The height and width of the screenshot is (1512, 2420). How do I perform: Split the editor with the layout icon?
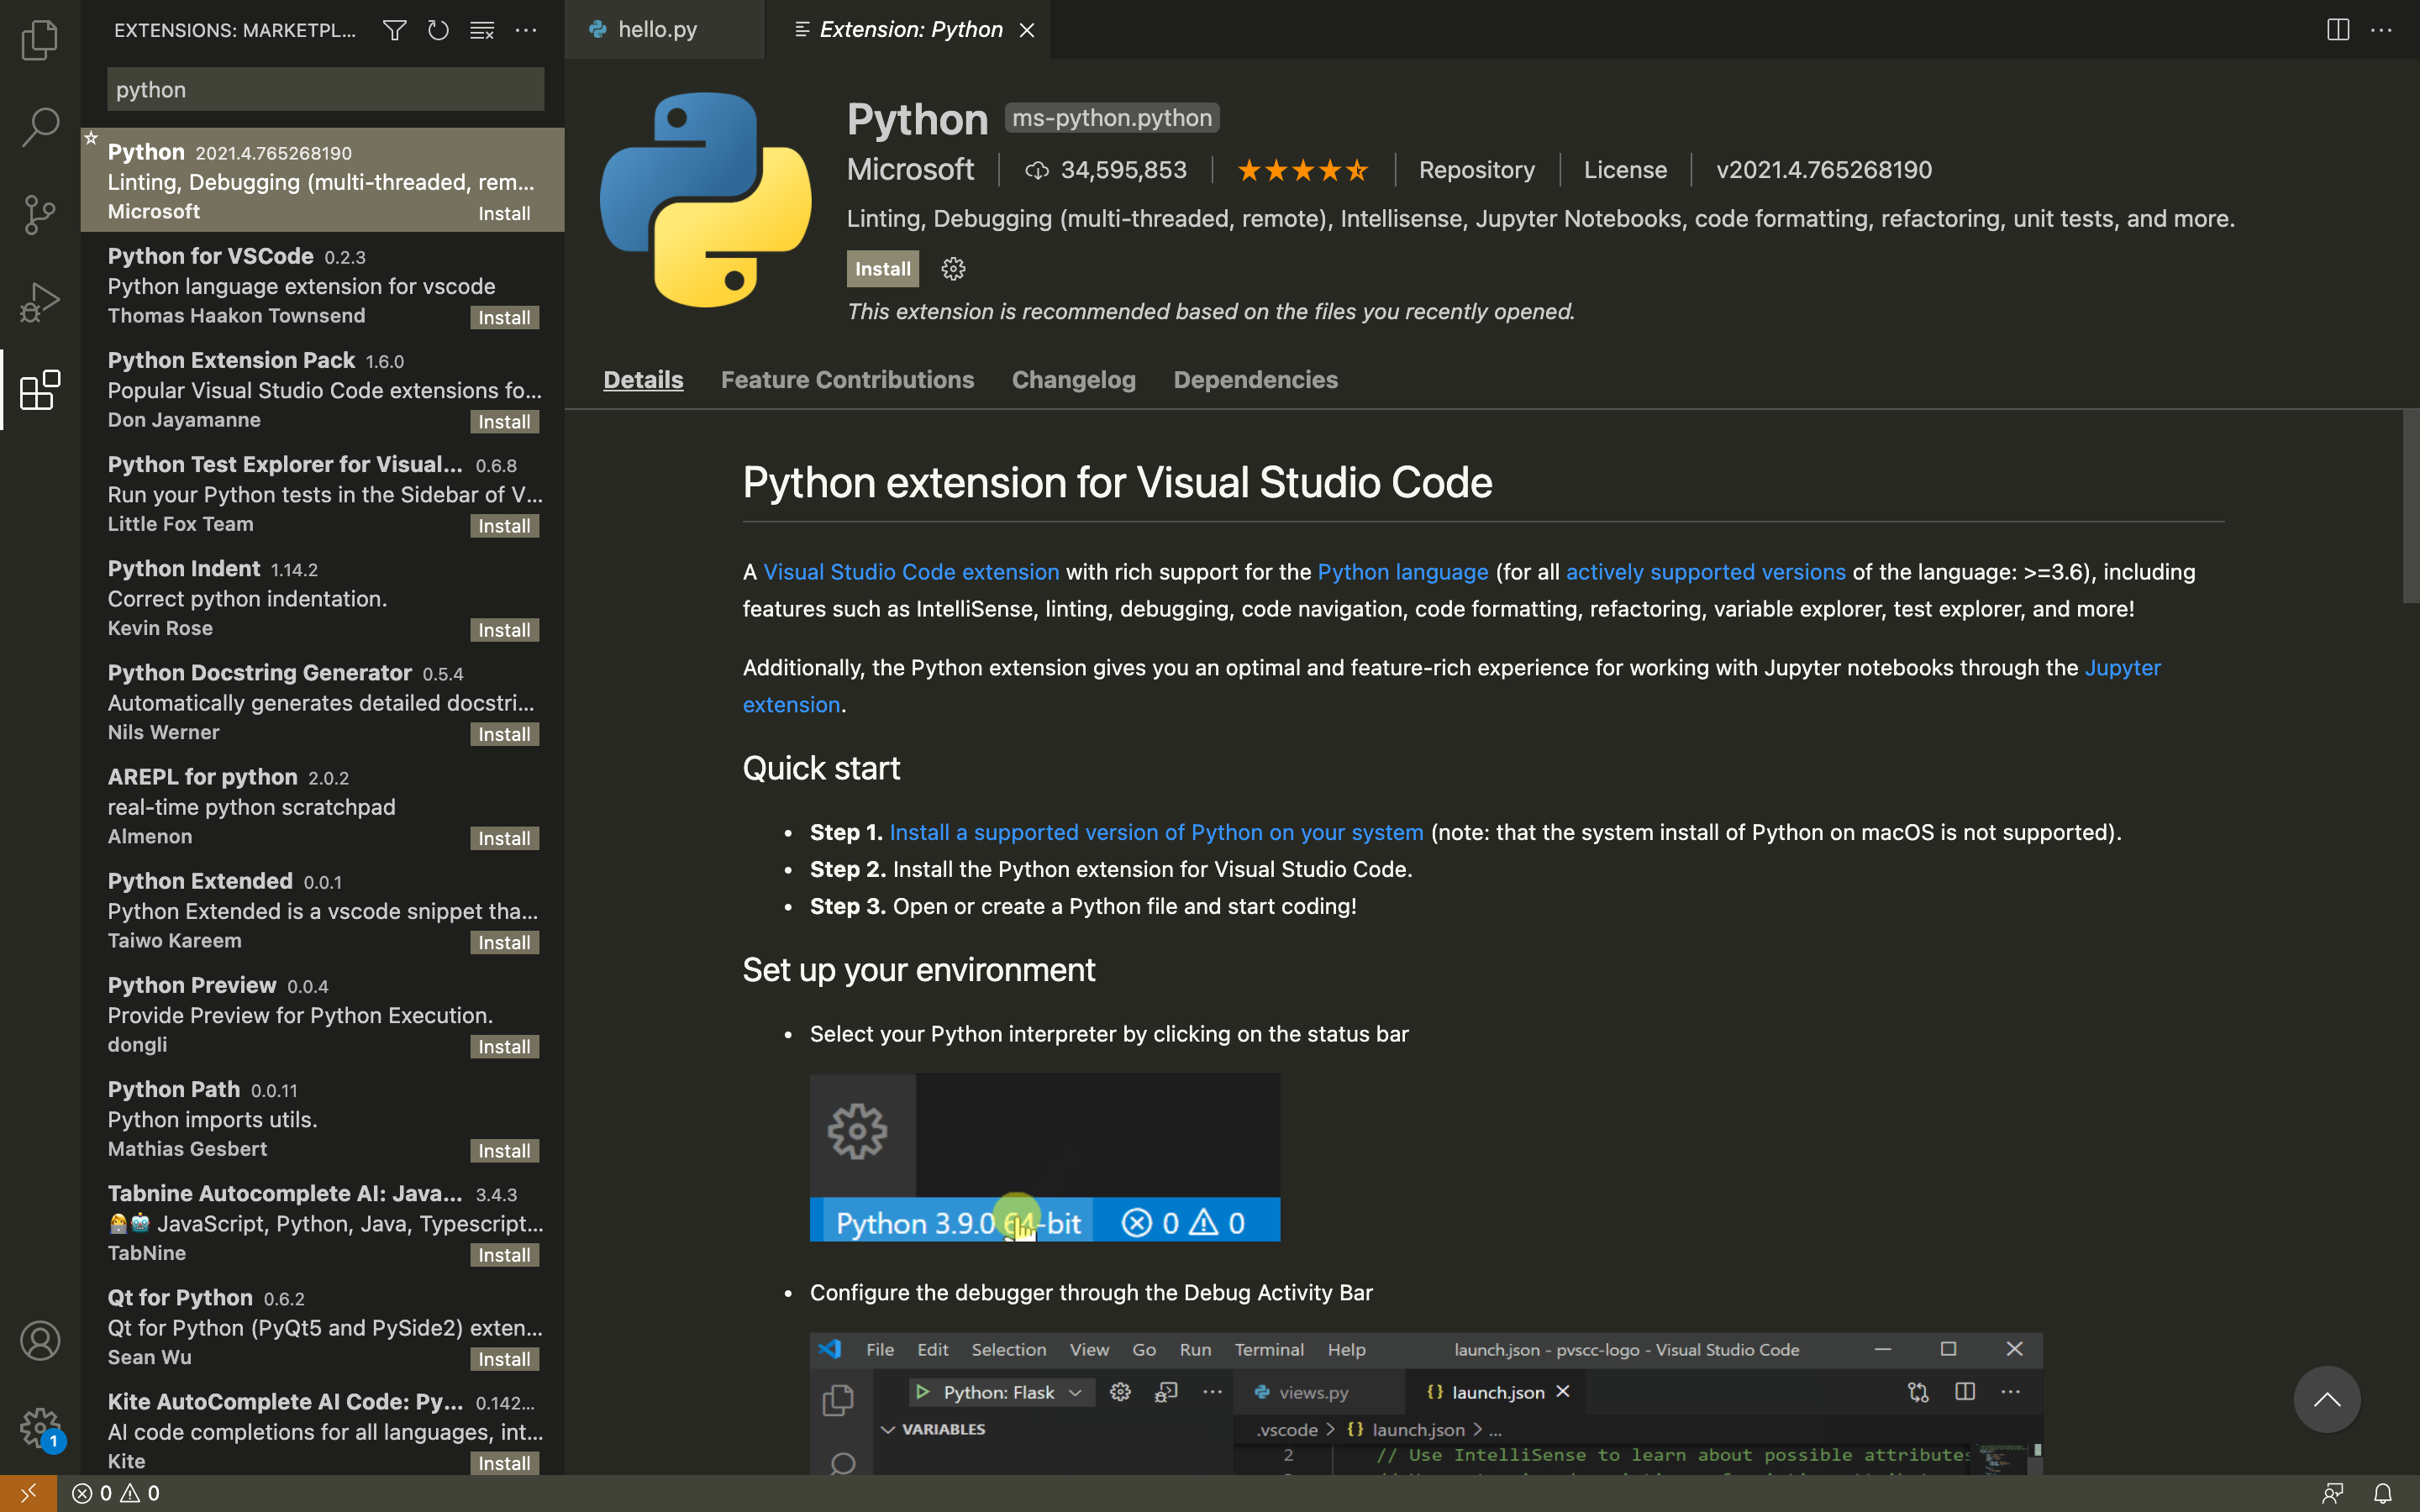click(2337, 30)
